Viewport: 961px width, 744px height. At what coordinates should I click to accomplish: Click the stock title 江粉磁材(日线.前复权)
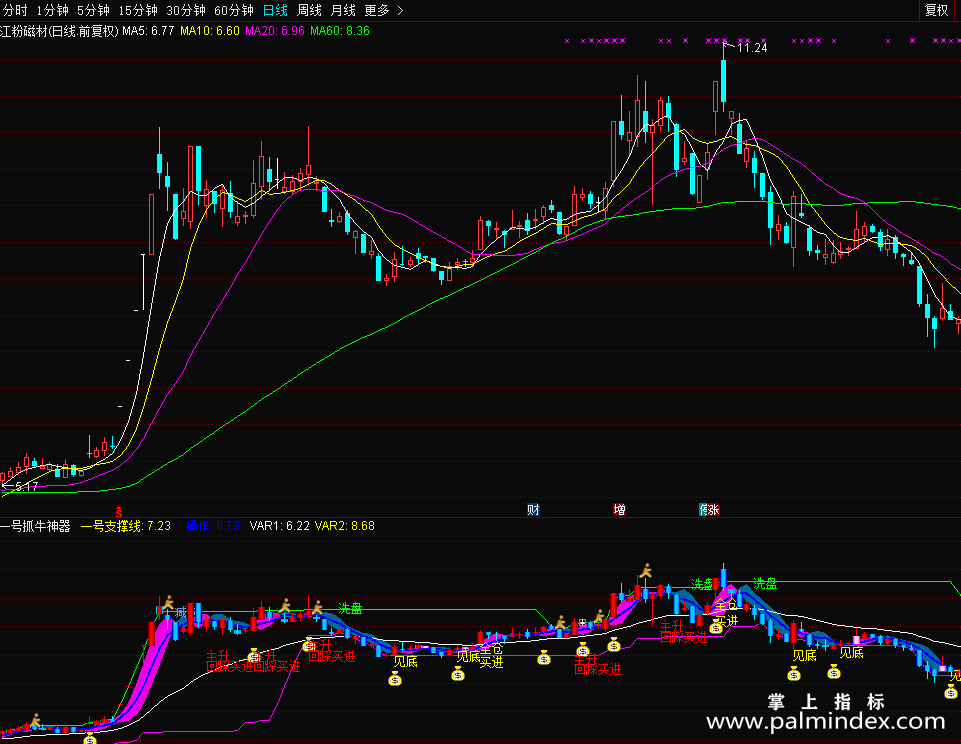click(x=59, y=31)
